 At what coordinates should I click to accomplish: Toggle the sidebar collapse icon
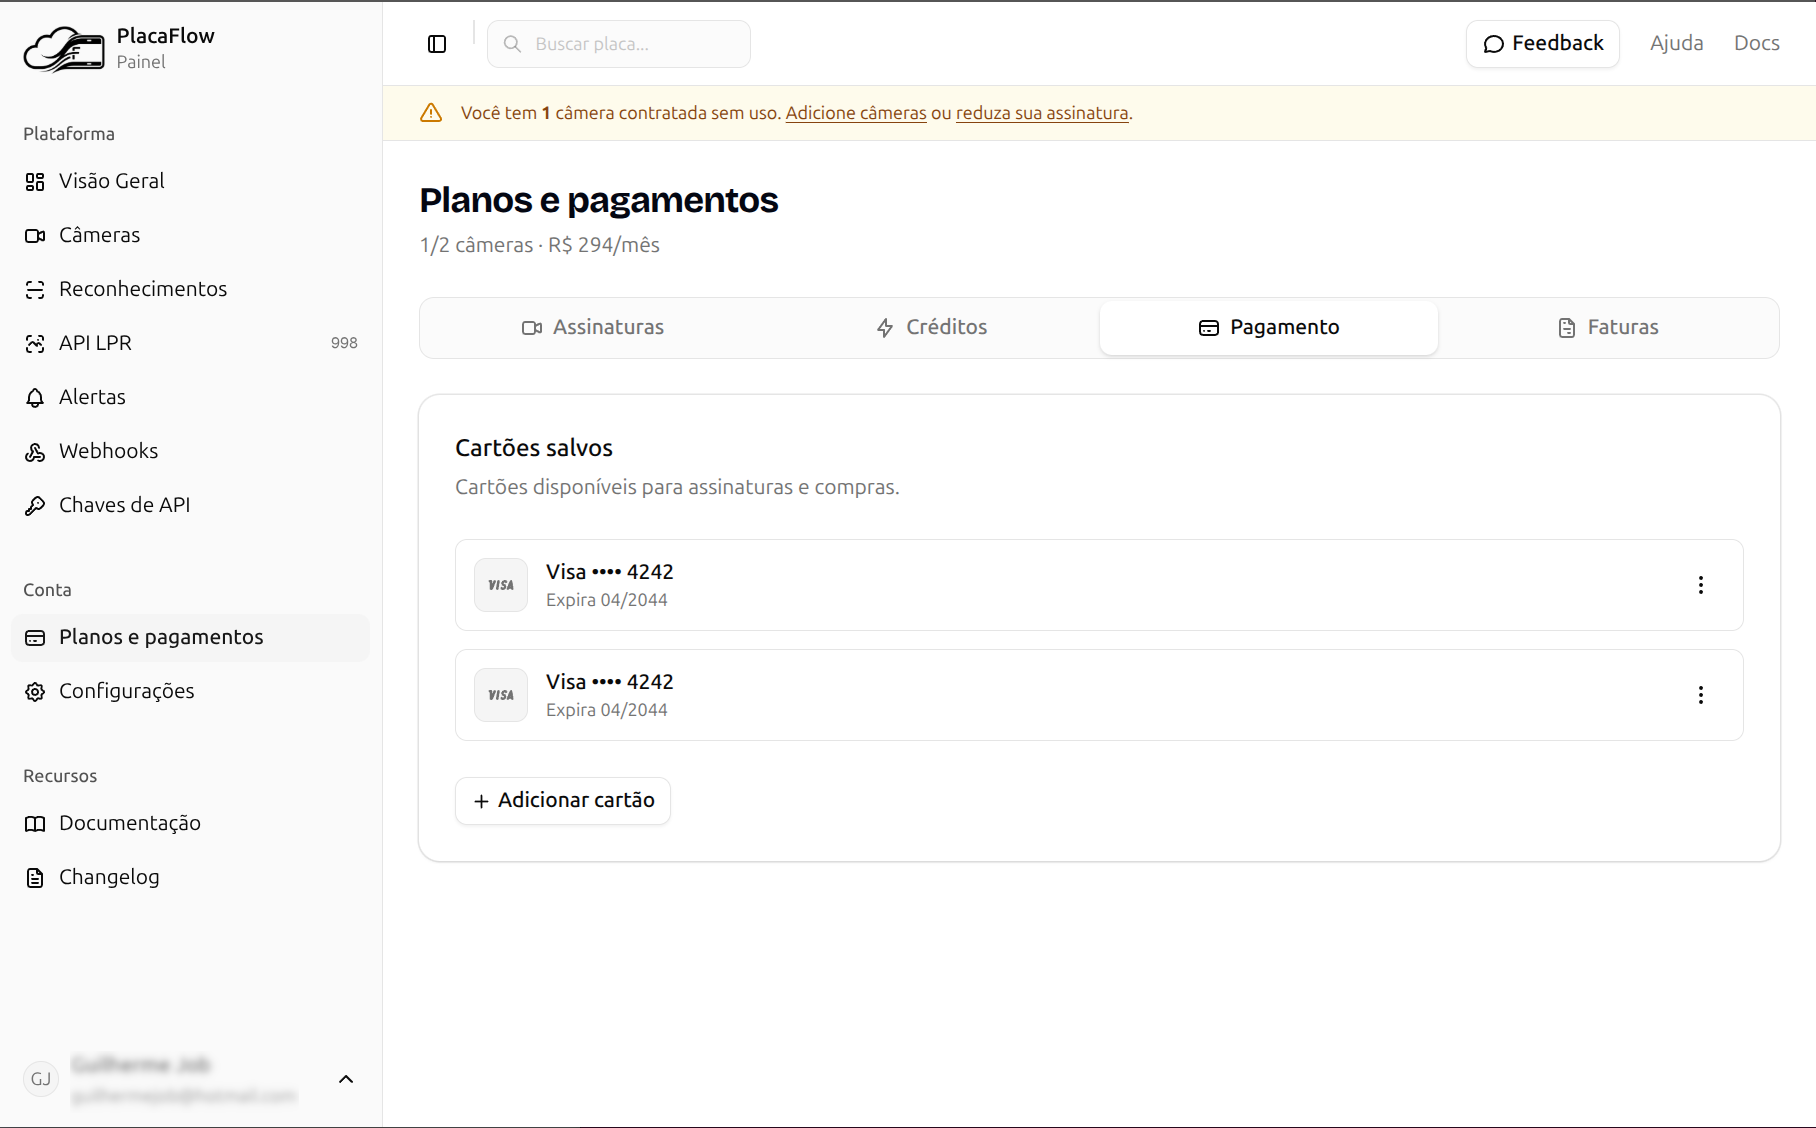[437, 44]
